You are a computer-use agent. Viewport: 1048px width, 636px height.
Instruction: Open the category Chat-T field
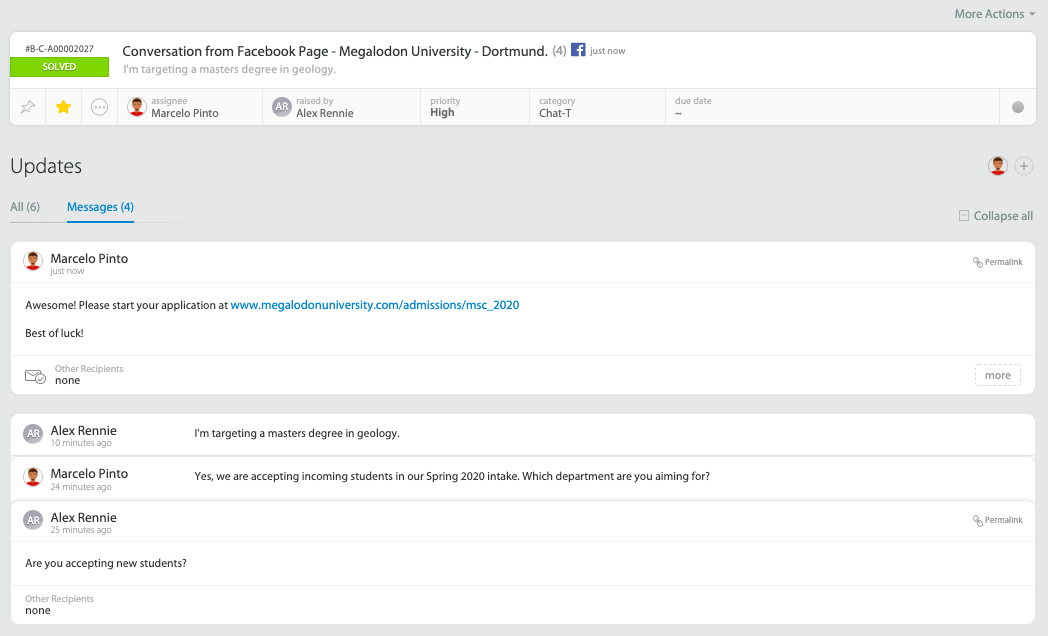(x=598, y=107)
